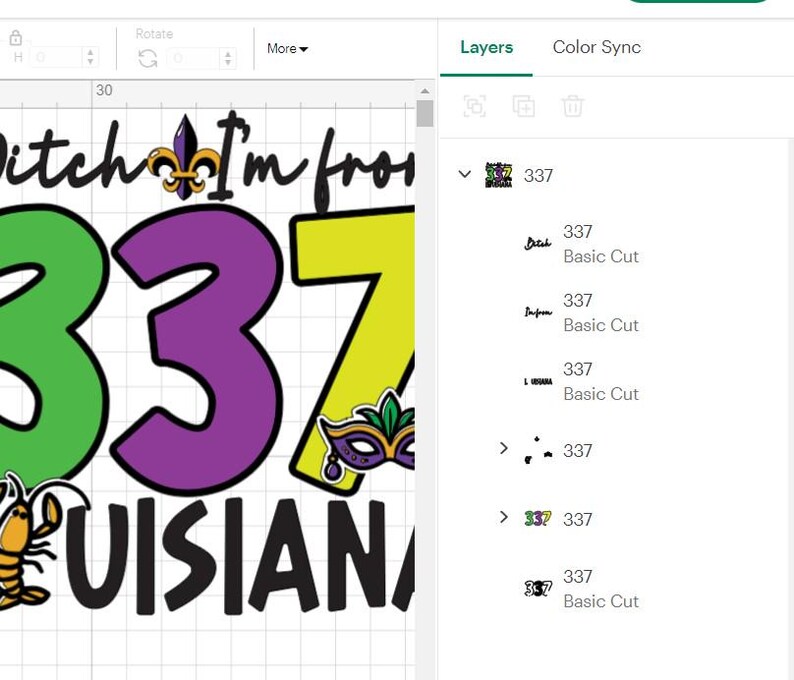This screenshot has height=680, width=794.
Task: Click the Delete trash icon
Action: [573, 106]
